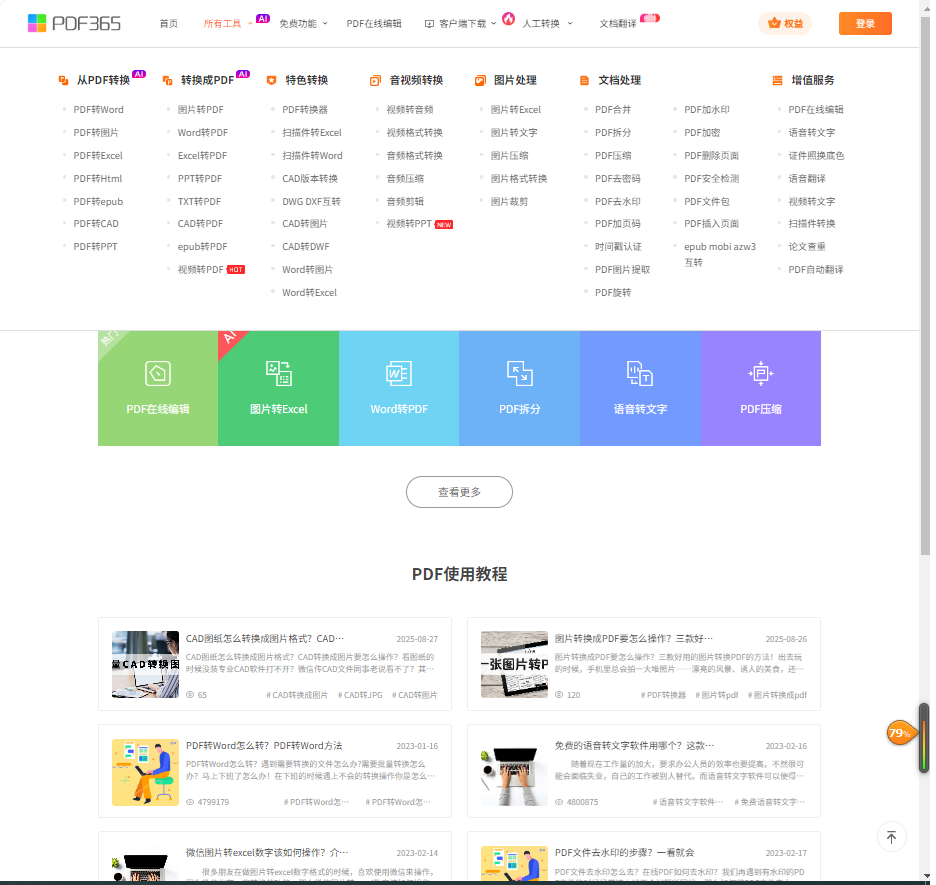Expand the 所有工具 dropdown menu
Image resolution: width=936 pixels, height=885 pixels.
click(x=228, y=24)
